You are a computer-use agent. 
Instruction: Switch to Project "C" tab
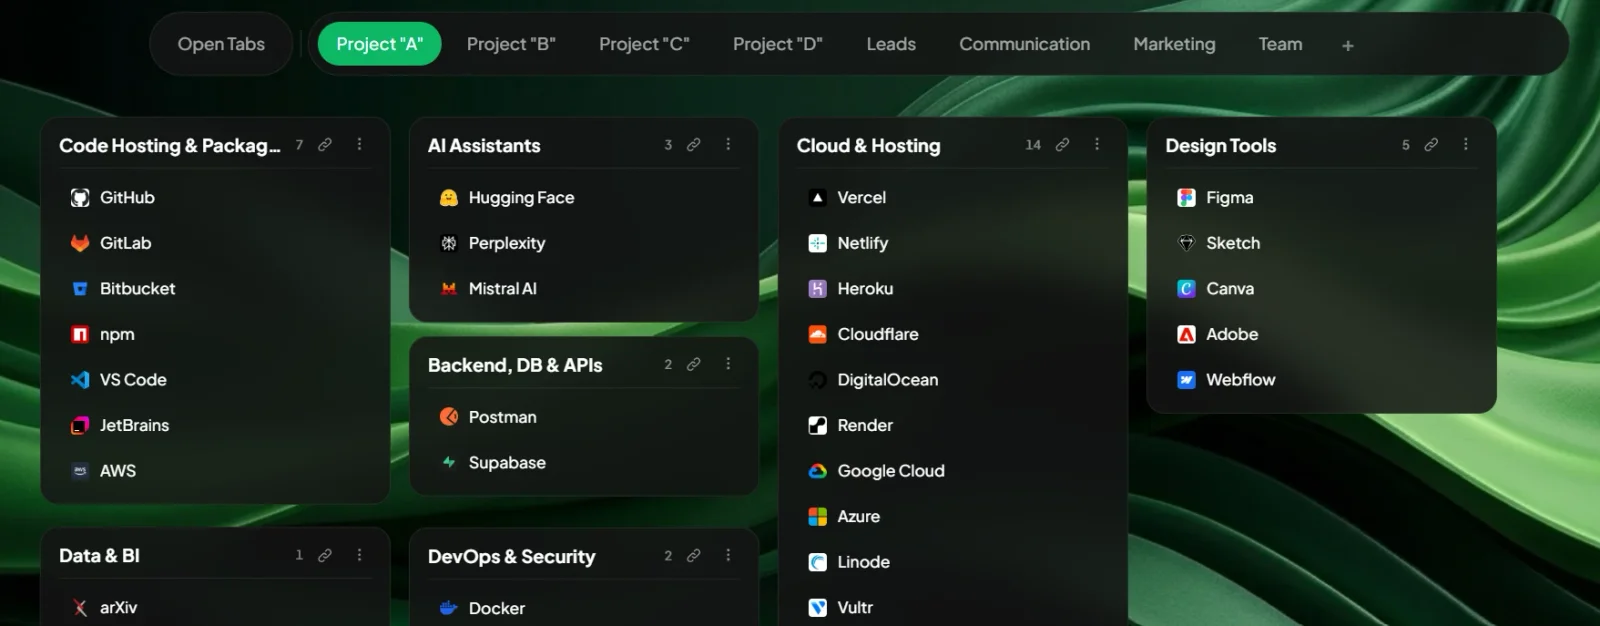point(644,44)
